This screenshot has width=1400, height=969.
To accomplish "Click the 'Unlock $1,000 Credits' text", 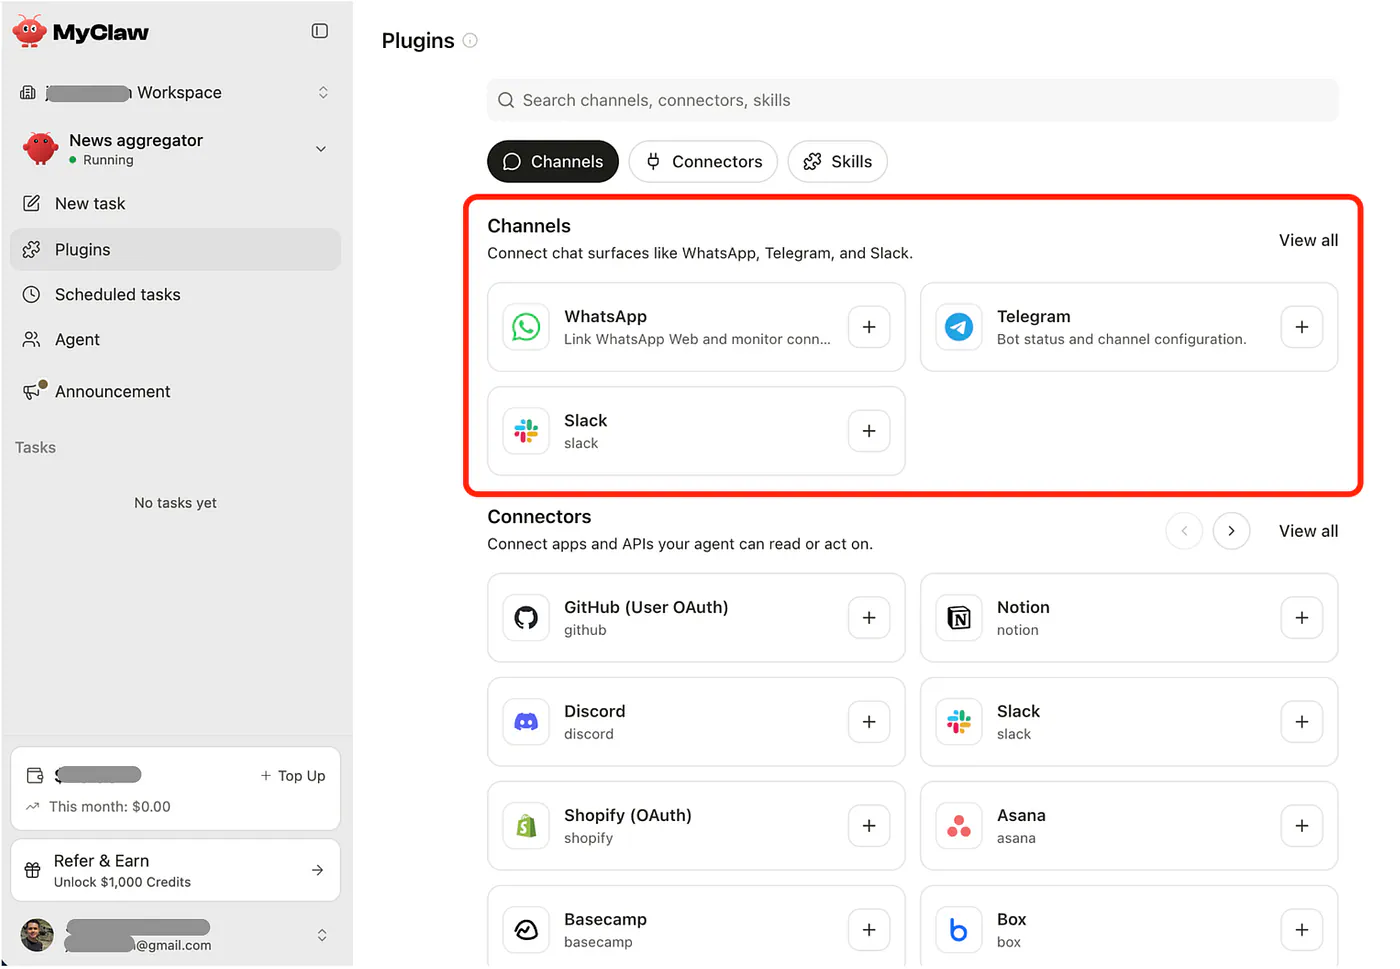I will pyautogui.click(x=122, y=882).
